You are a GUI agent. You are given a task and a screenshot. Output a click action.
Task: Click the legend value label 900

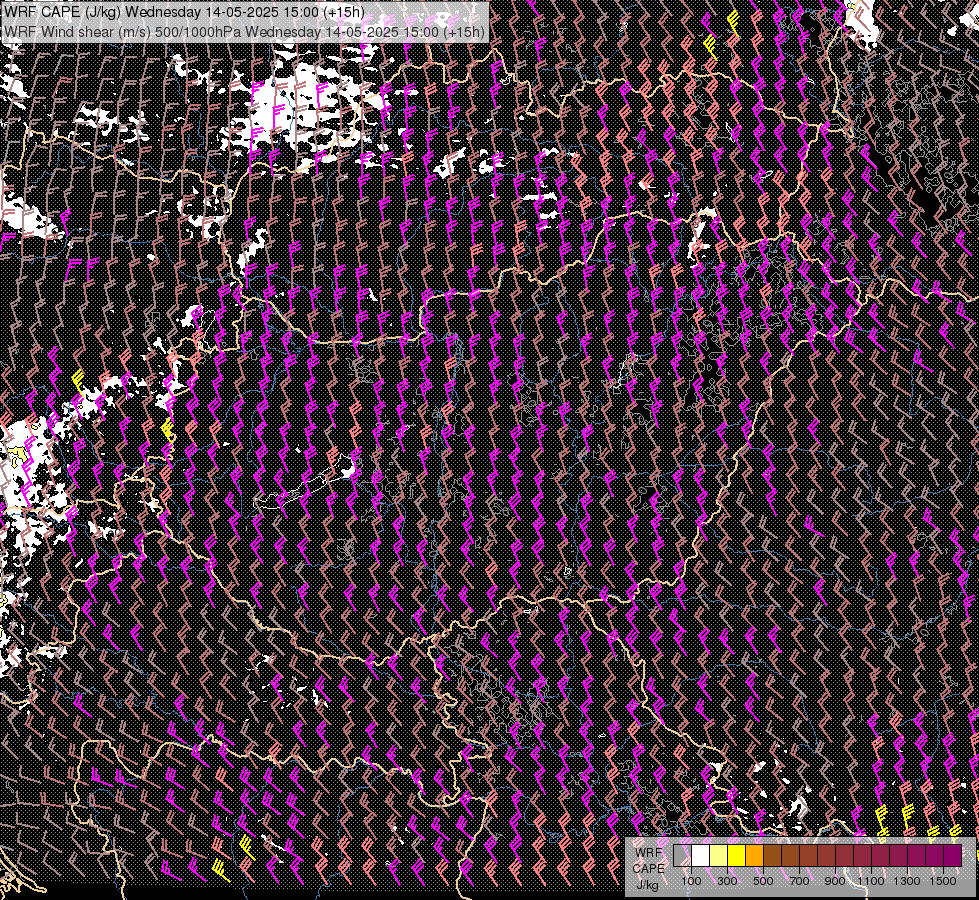click(x=835, y=881)
